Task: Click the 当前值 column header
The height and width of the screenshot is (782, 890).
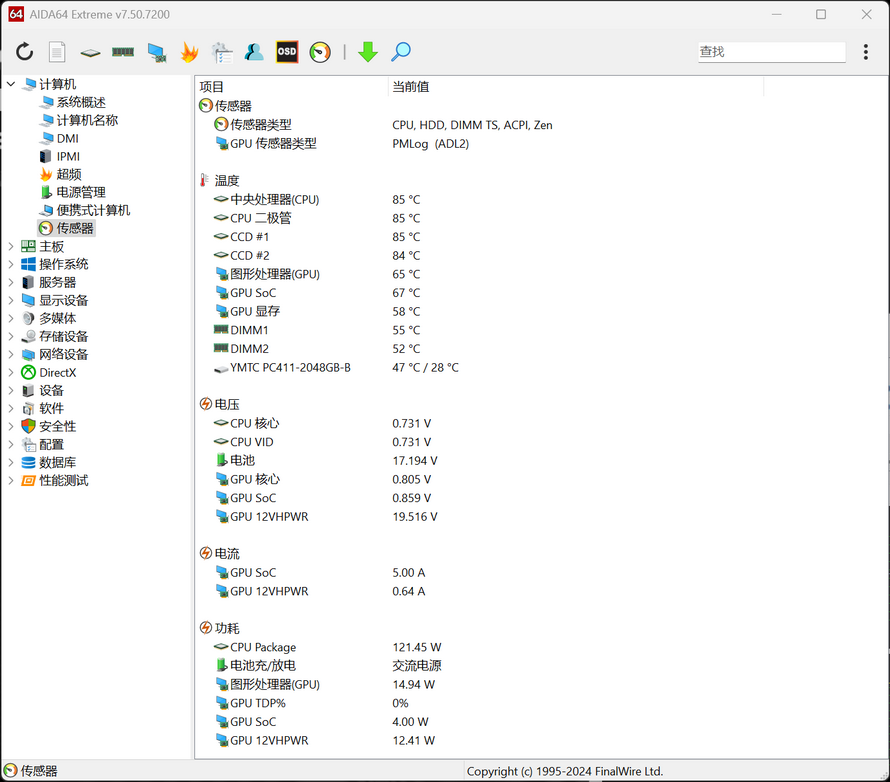Action: pyautogui.click(x=410, y=87)
